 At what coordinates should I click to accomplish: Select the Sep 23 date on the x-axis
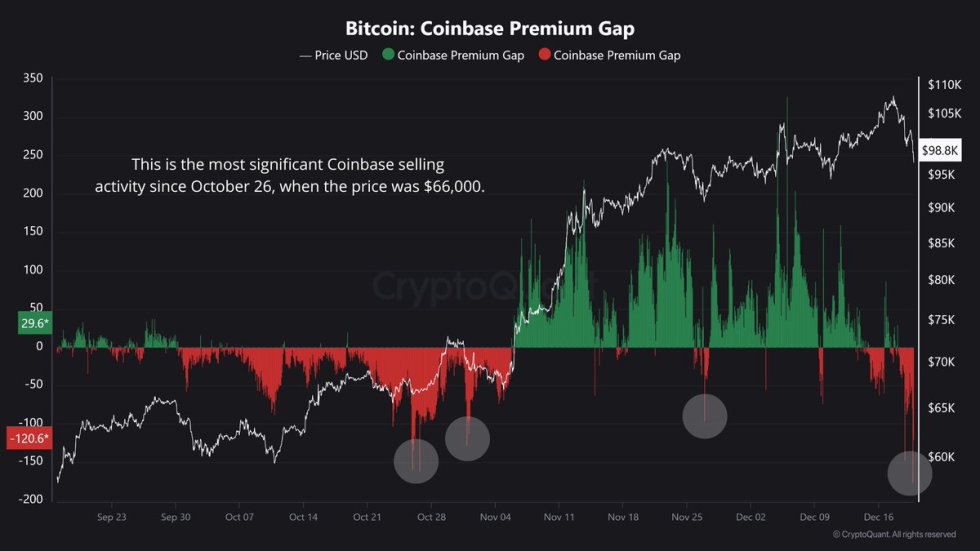[x=112, y=517]
